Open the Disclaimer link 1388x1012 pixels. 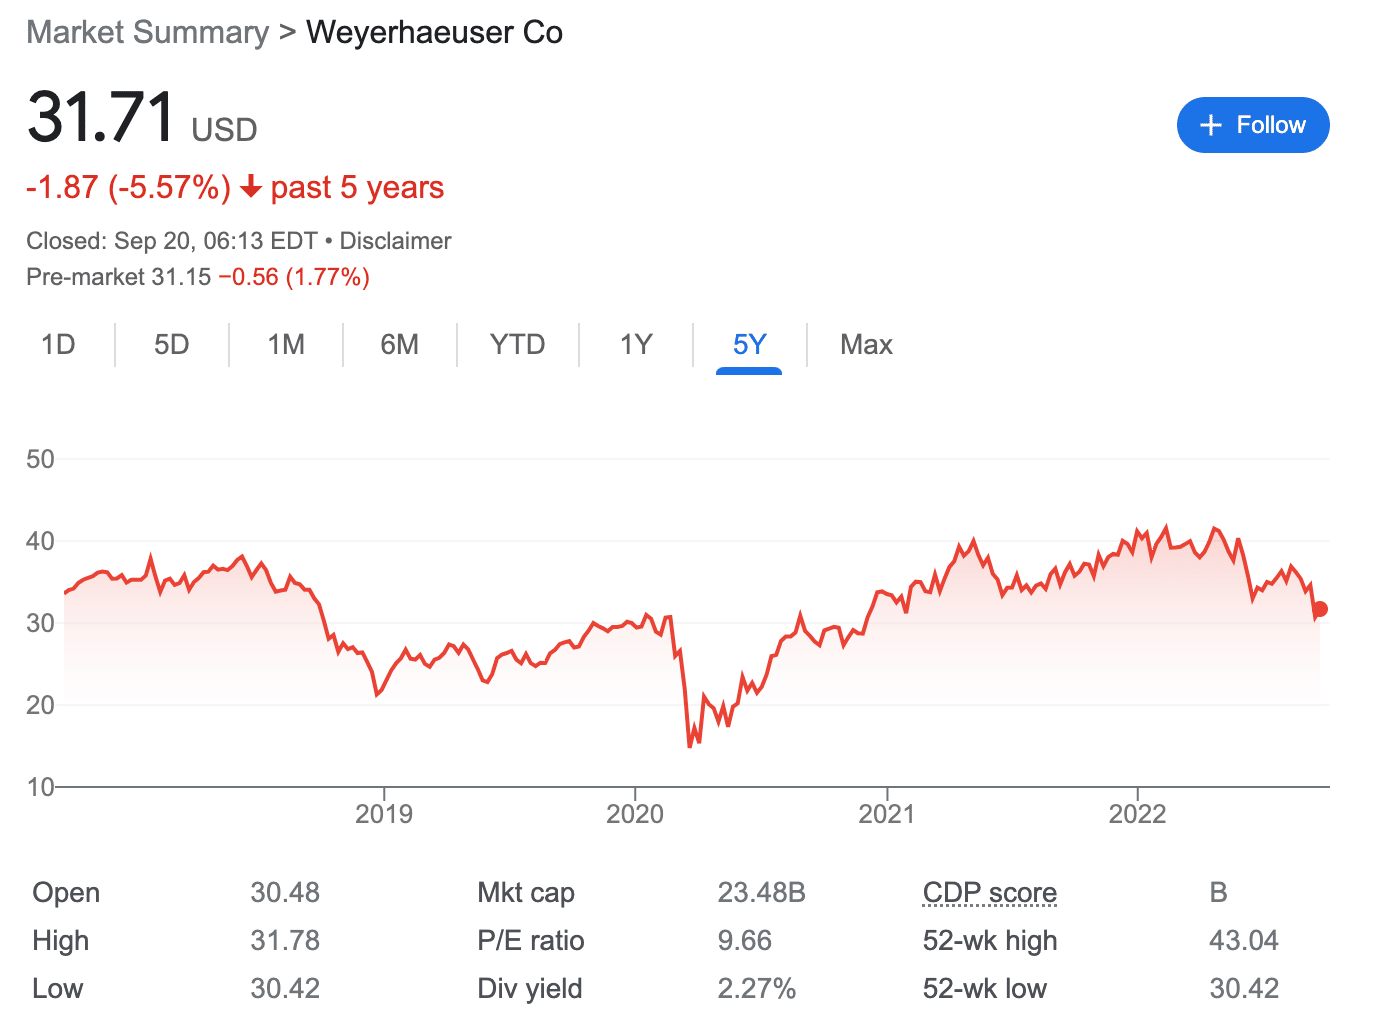395,241
